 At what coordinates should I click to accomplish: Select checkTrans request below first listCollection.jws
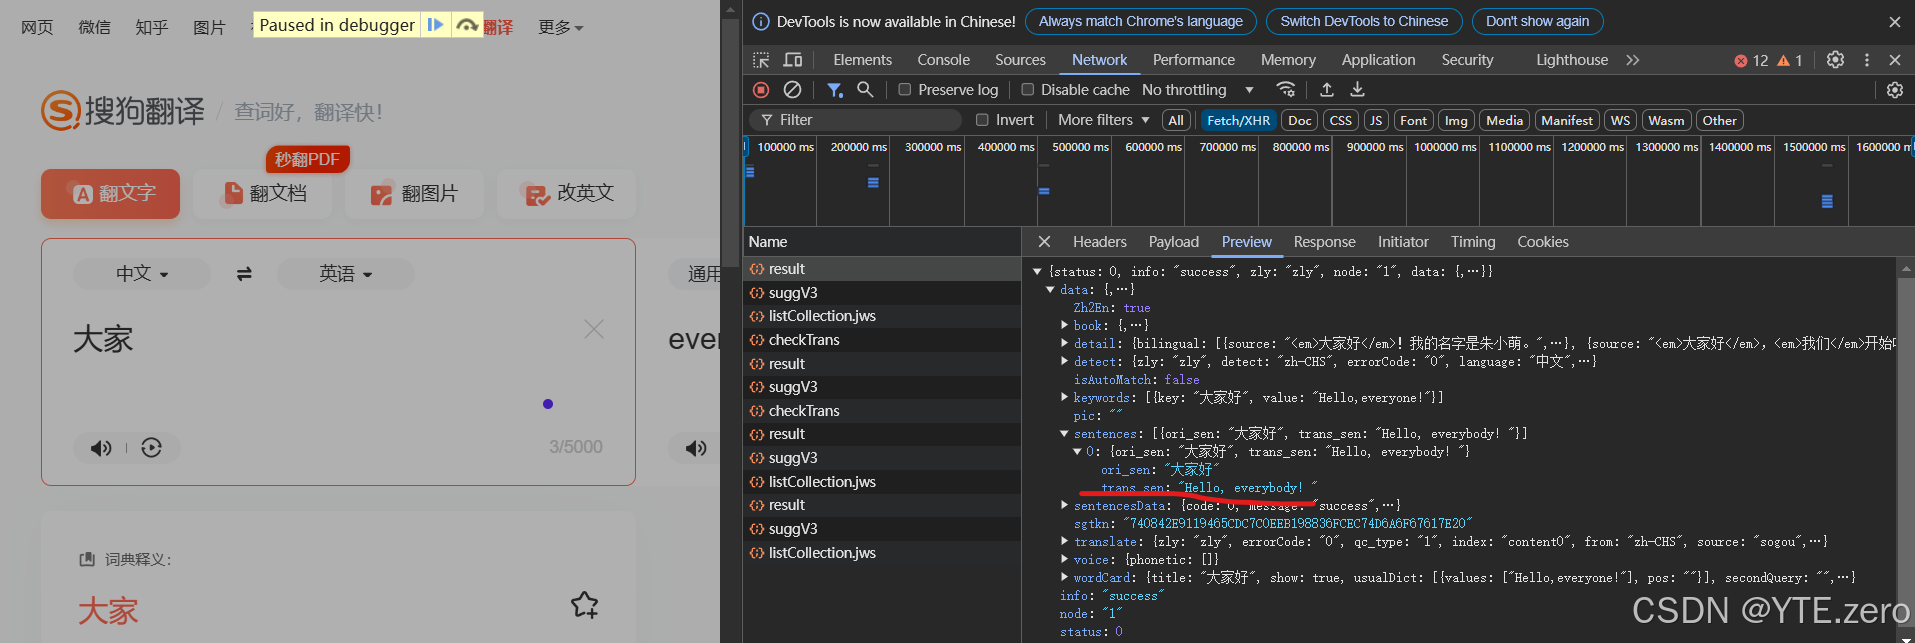881,340
